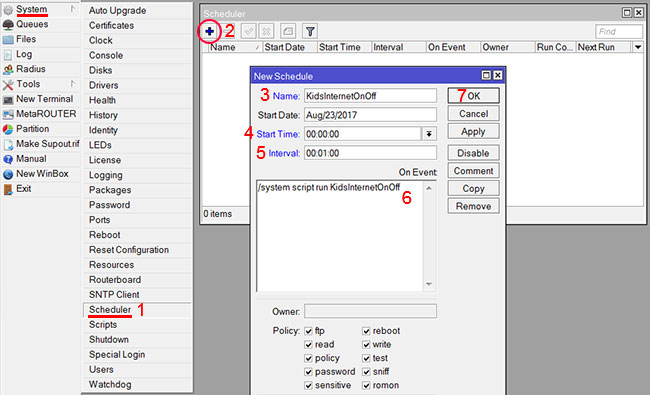Toggle the ftp policy checkbox
This screenshot has width=650, height=395.
[x=308, y=331]
